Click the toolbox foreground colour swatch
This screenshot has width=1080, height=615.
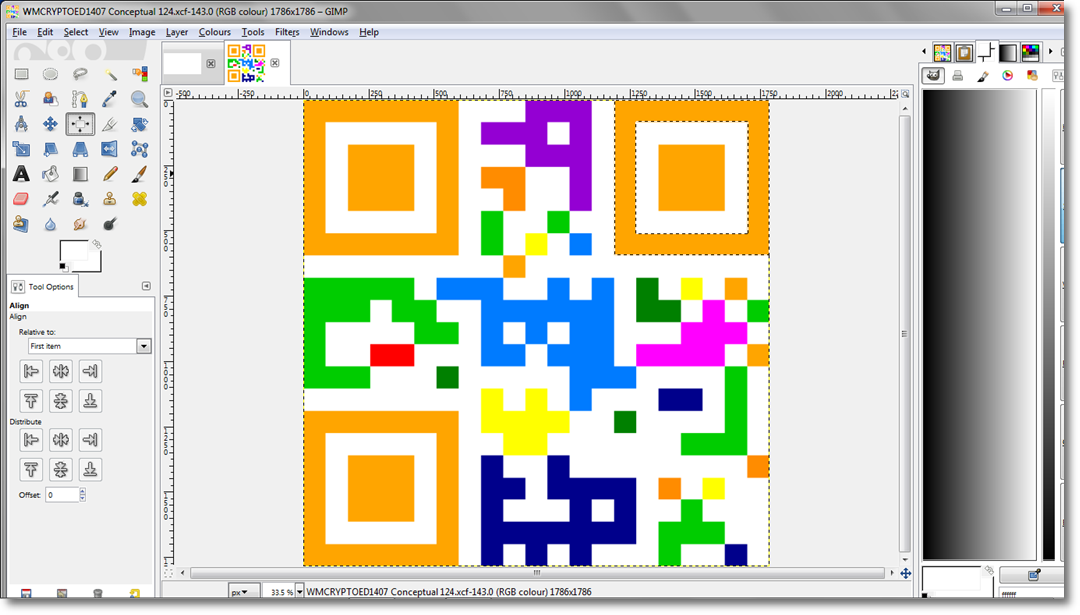[74, 251]
